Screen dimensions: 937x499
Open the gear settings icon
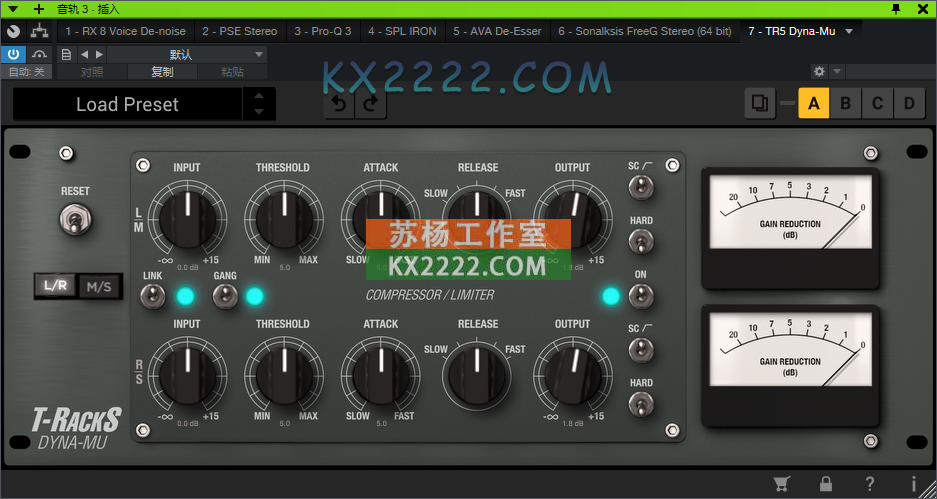(x=819, y=72)
